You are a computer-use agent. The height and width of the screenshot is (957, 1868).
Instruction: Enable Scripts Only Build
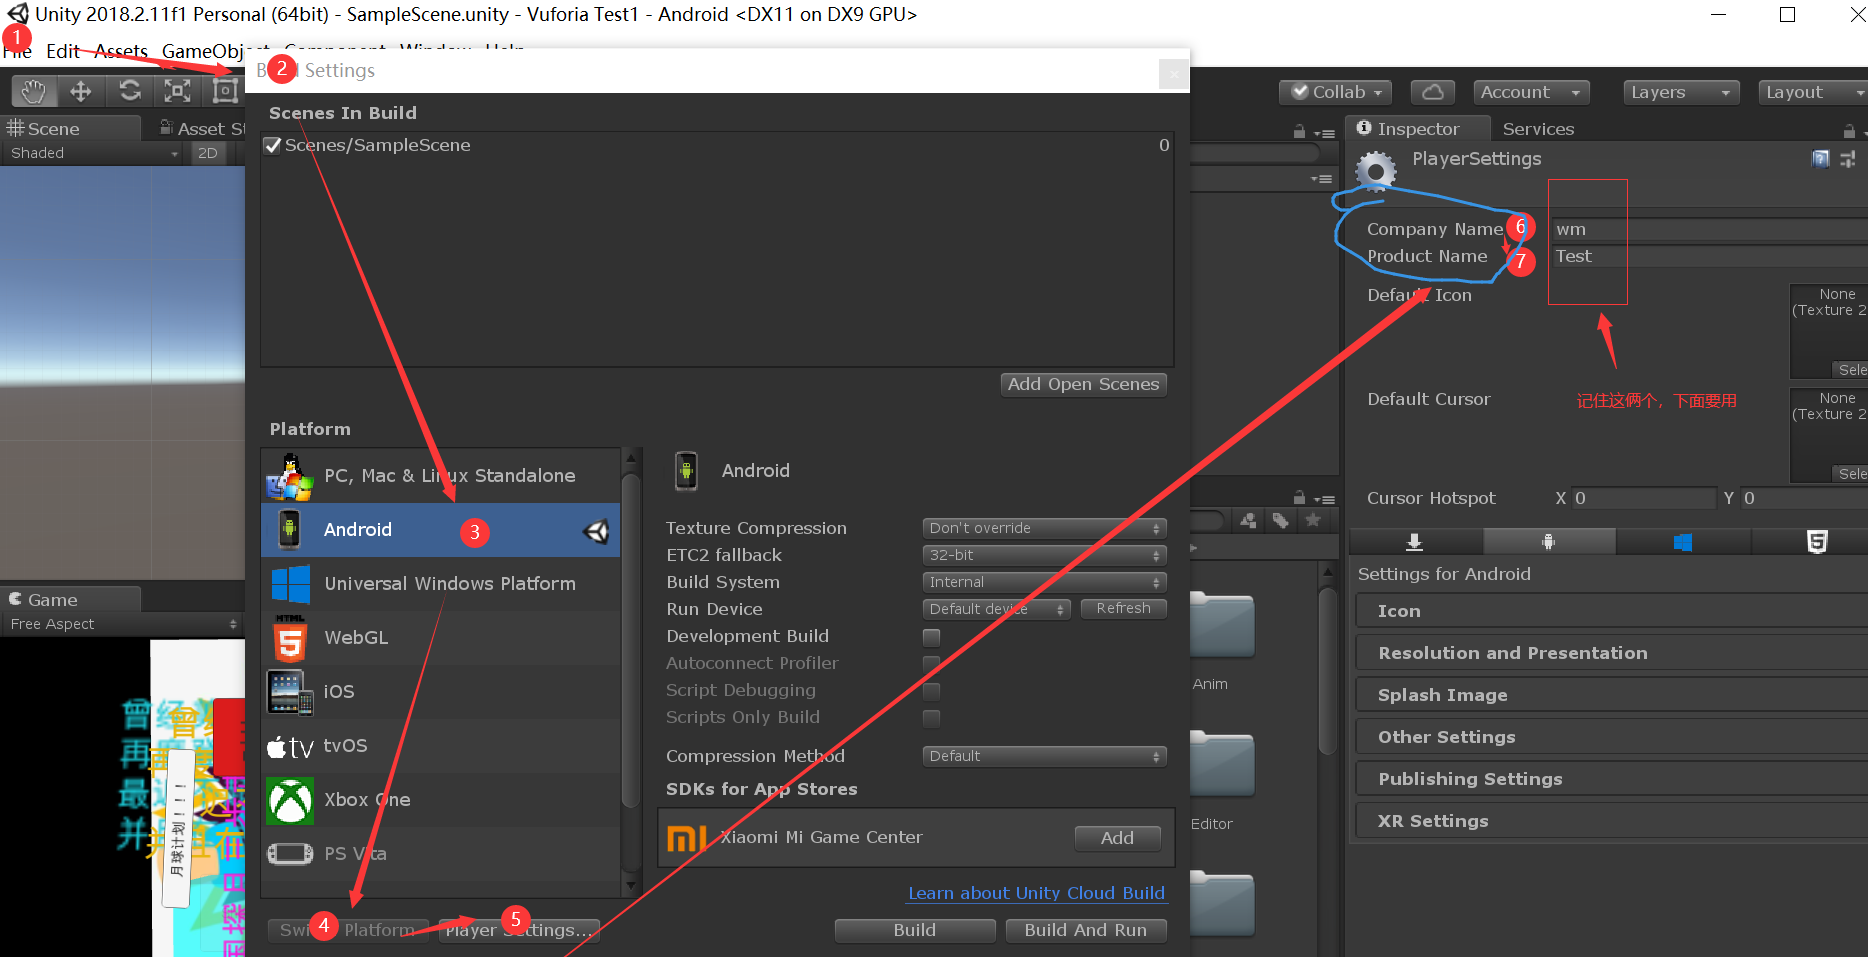931,718
